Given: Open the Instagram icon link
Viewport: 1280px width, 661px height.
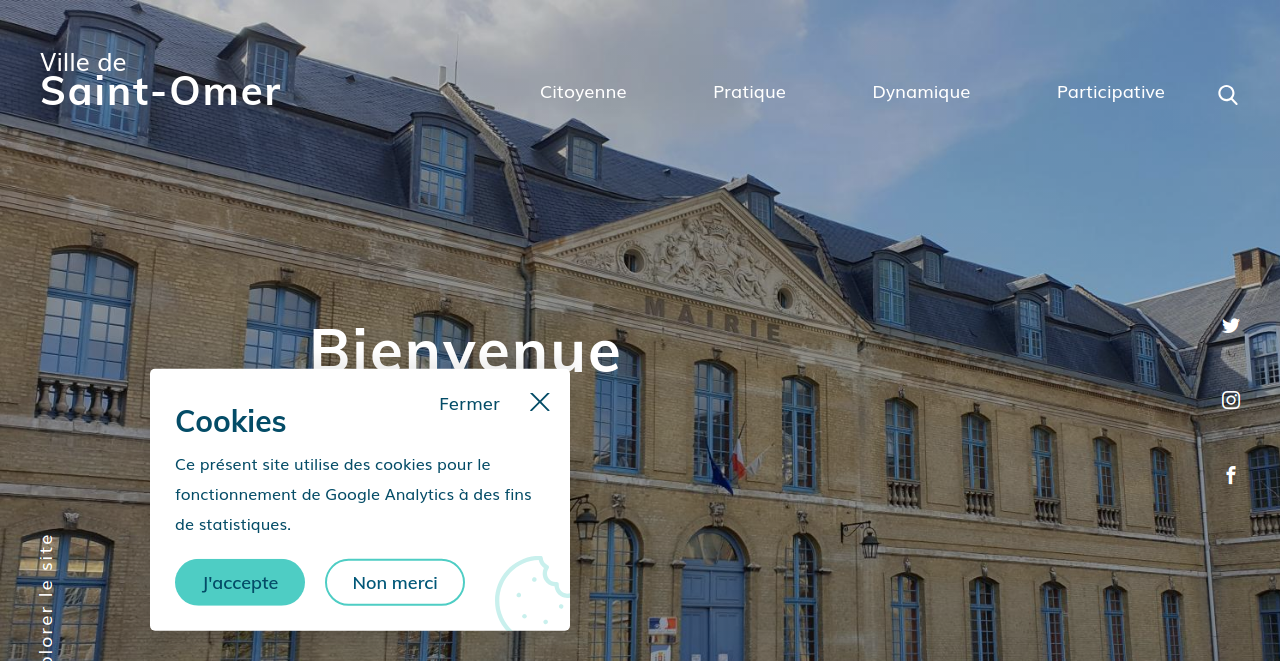Looking at the screenshot, I should [1231, 400].
